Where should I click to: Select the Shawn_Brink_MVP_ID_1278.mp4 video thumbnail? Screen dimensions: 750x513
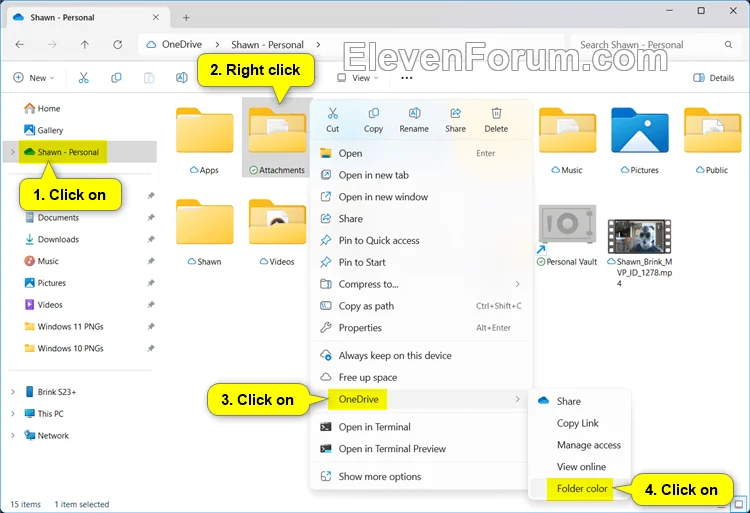tap(640, 236)
